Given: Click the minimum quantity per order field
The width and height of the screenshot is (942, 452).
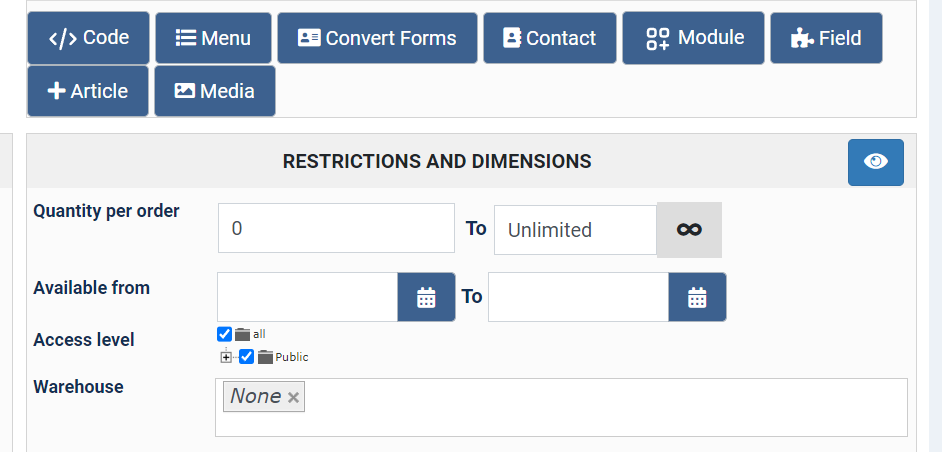Looking at the screenshot, I should tap(336, 228).
